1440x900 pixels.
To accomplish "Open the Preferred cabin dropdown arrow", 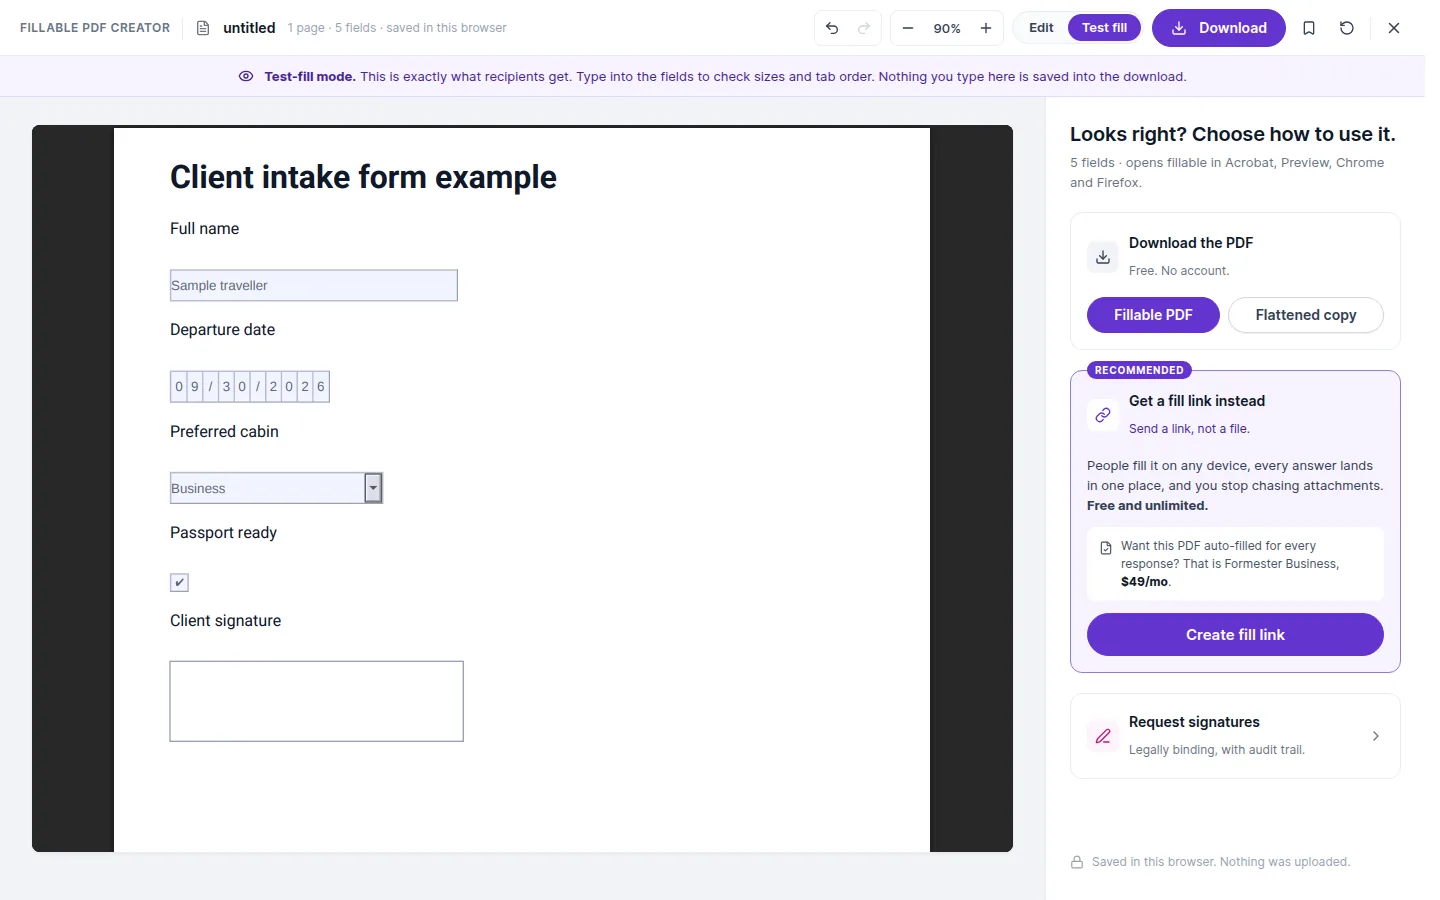I will (x=373, y=488).
